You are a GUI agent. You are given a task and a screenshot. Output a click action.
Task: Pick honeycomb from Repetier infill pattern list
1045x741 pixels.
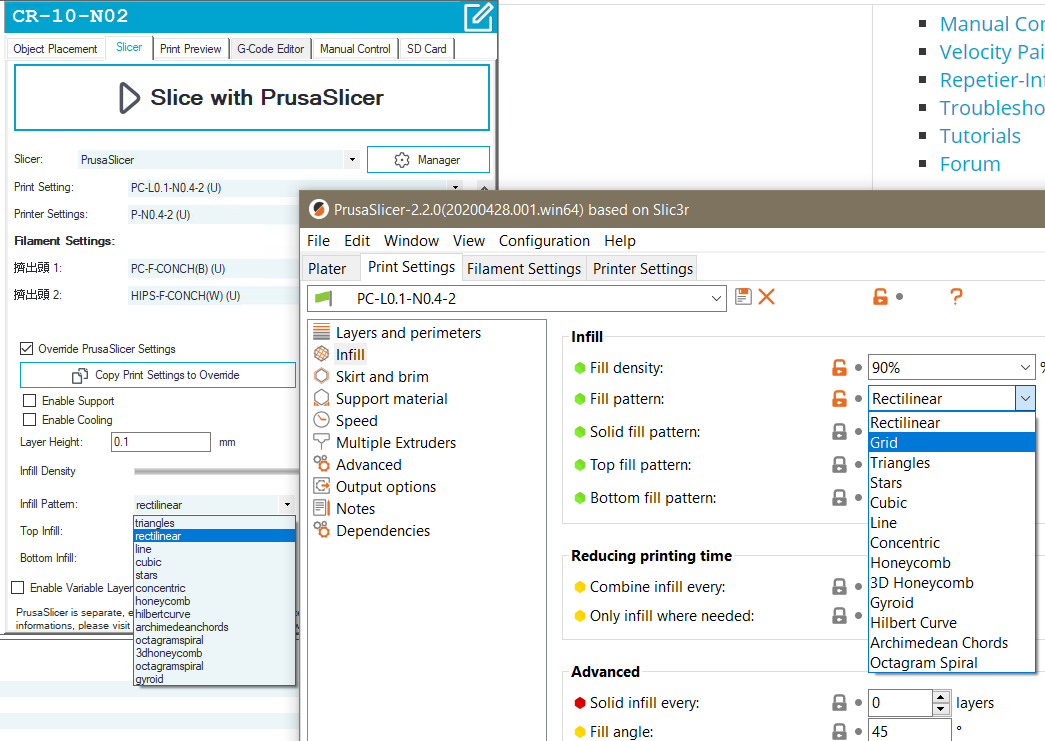point(214,601)
